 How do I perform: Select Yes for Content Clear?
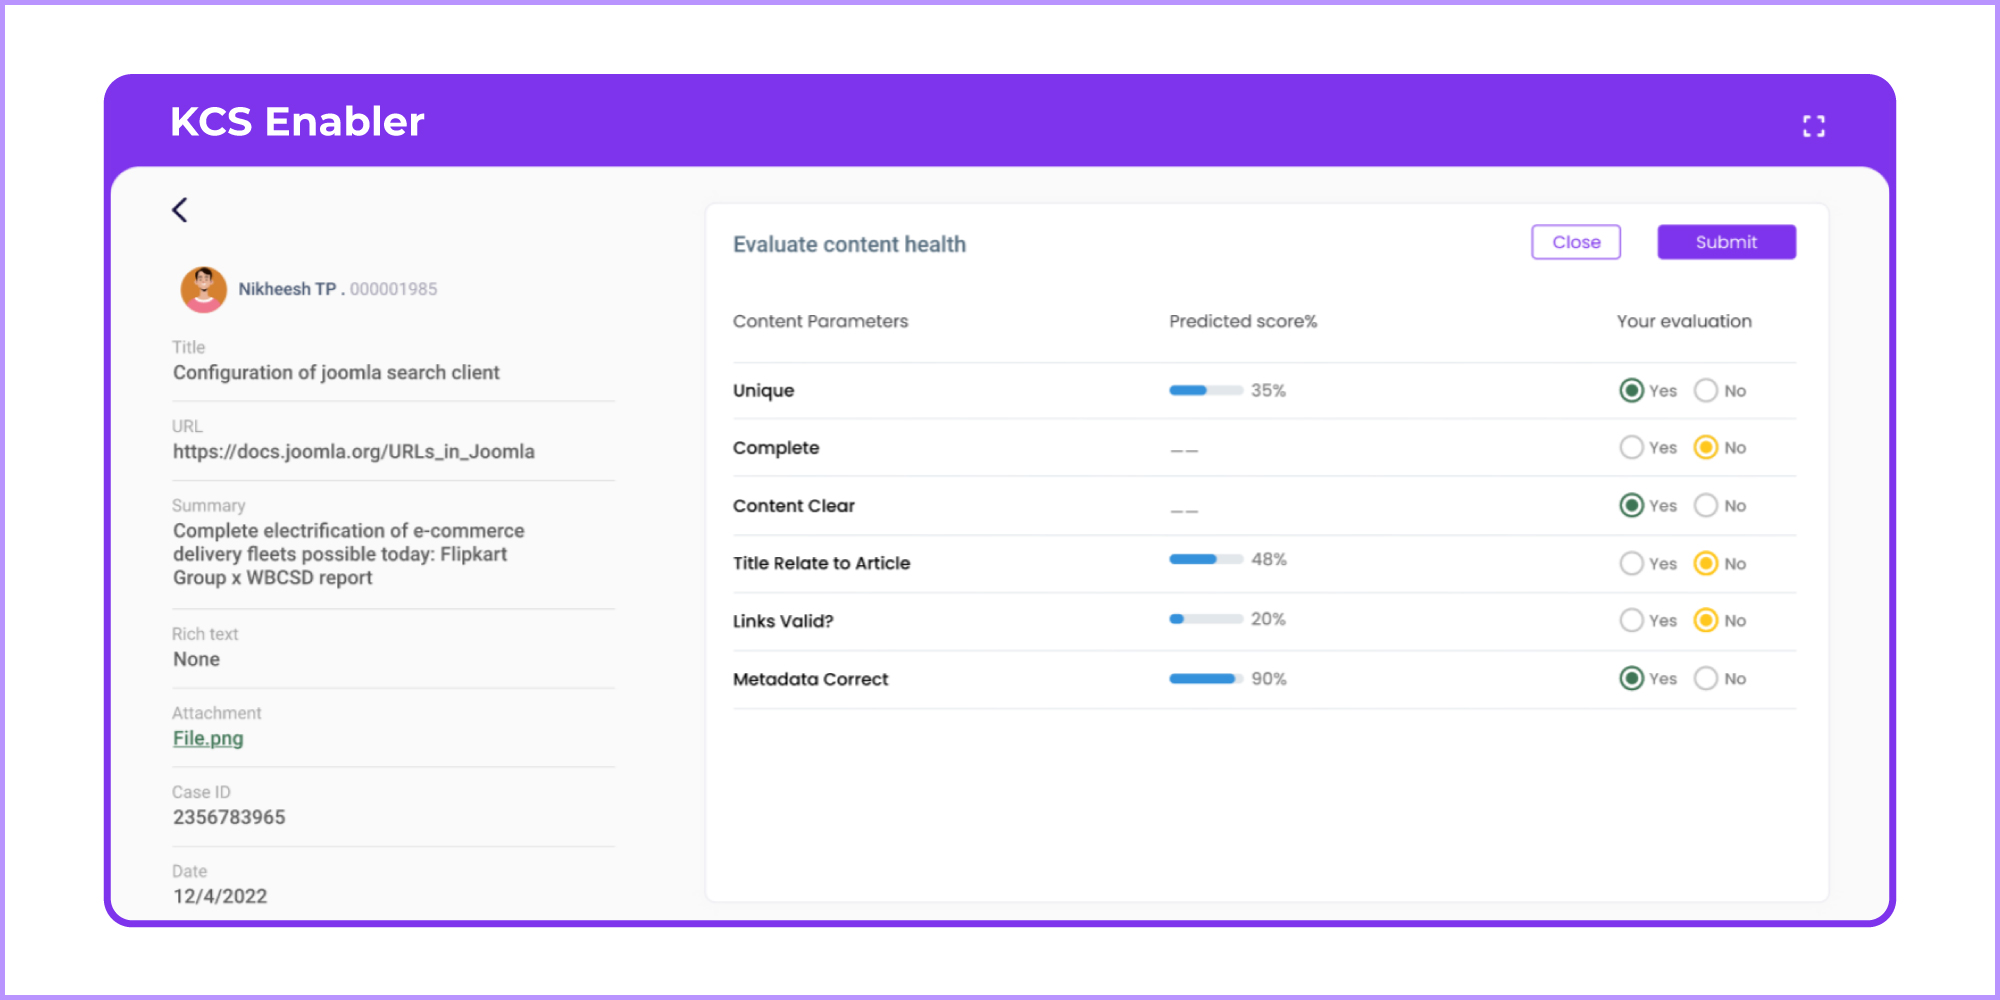point(1631,505)
